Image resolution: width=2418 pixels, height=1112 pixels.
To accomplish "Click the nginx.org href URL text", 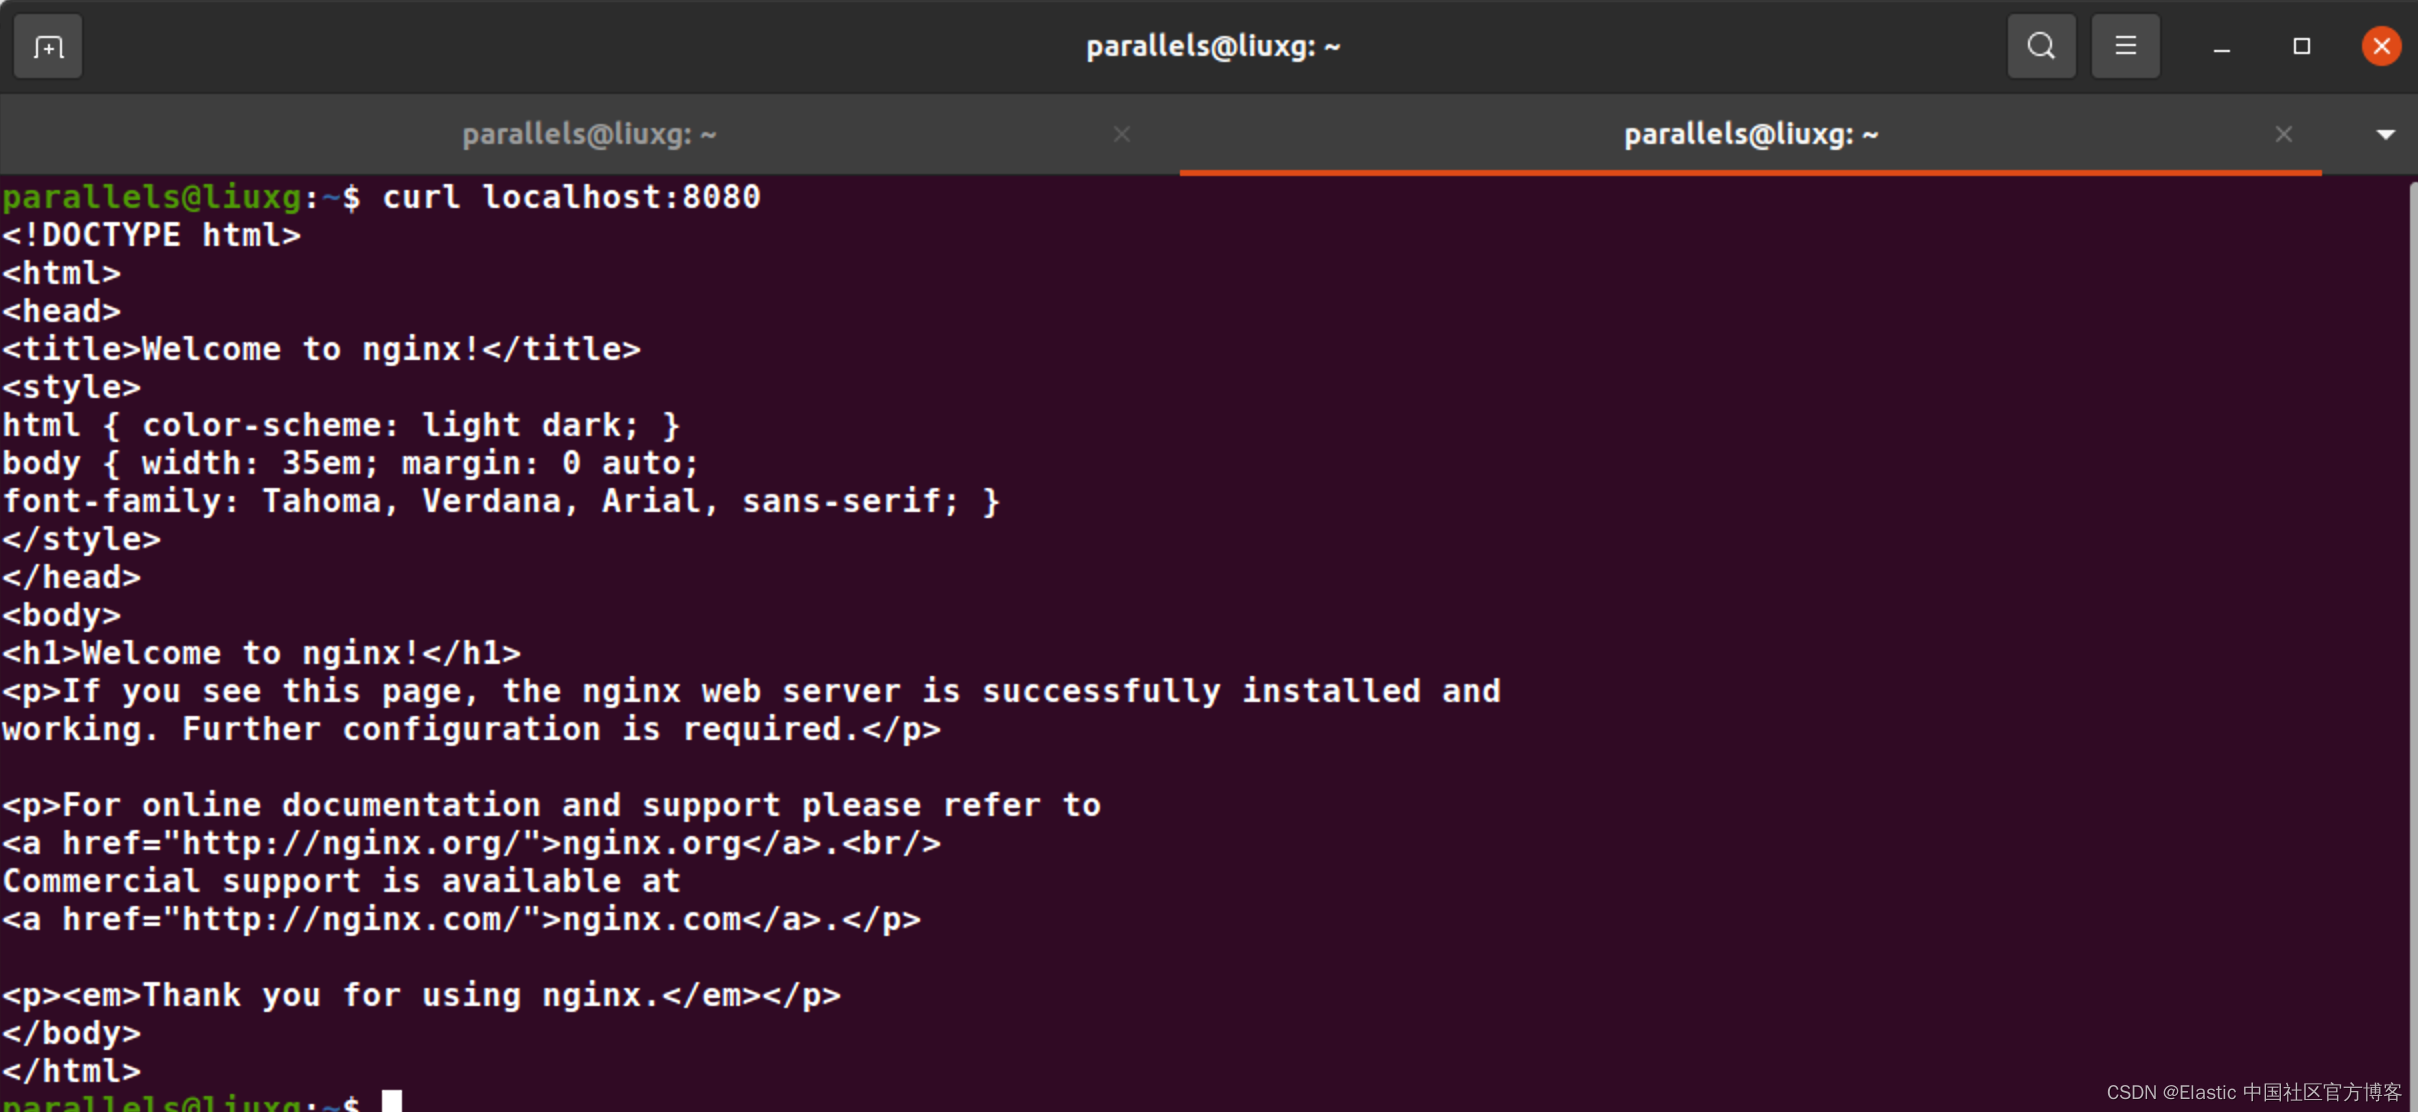I will [352, 843].
